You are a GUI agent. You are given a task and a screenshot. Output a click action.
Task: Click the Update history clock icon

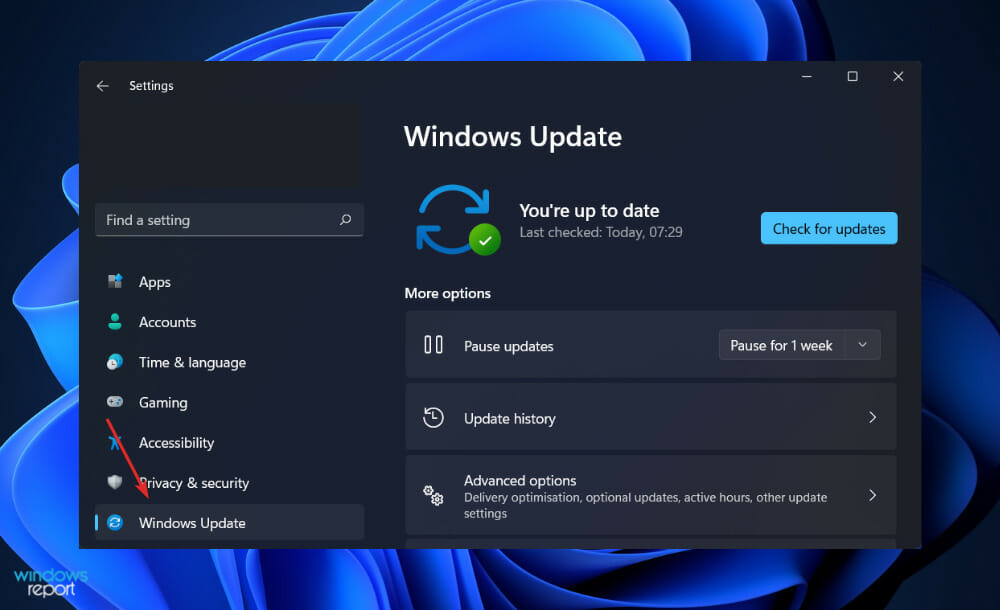coord(433,418)
